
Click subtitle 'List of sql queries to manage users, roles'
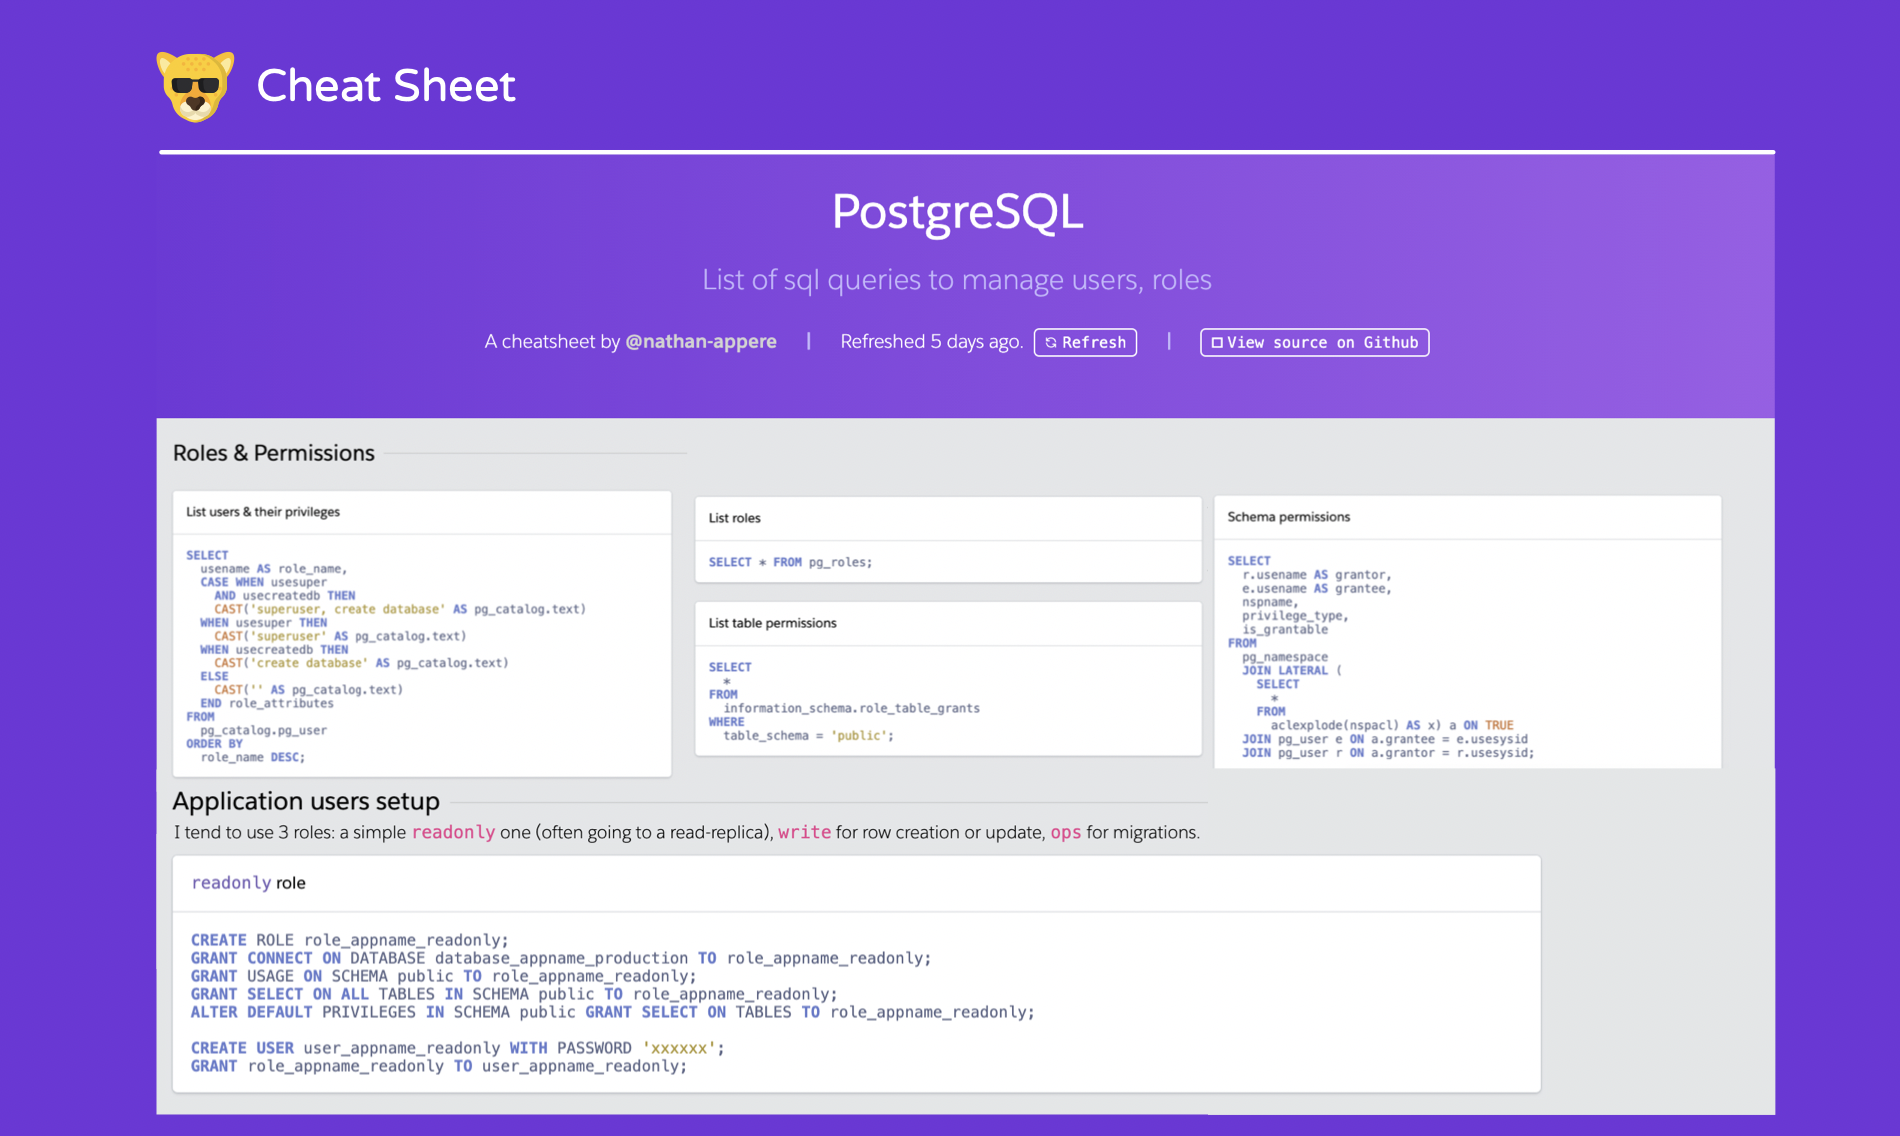pyautogui.click(x=957, y=279)
